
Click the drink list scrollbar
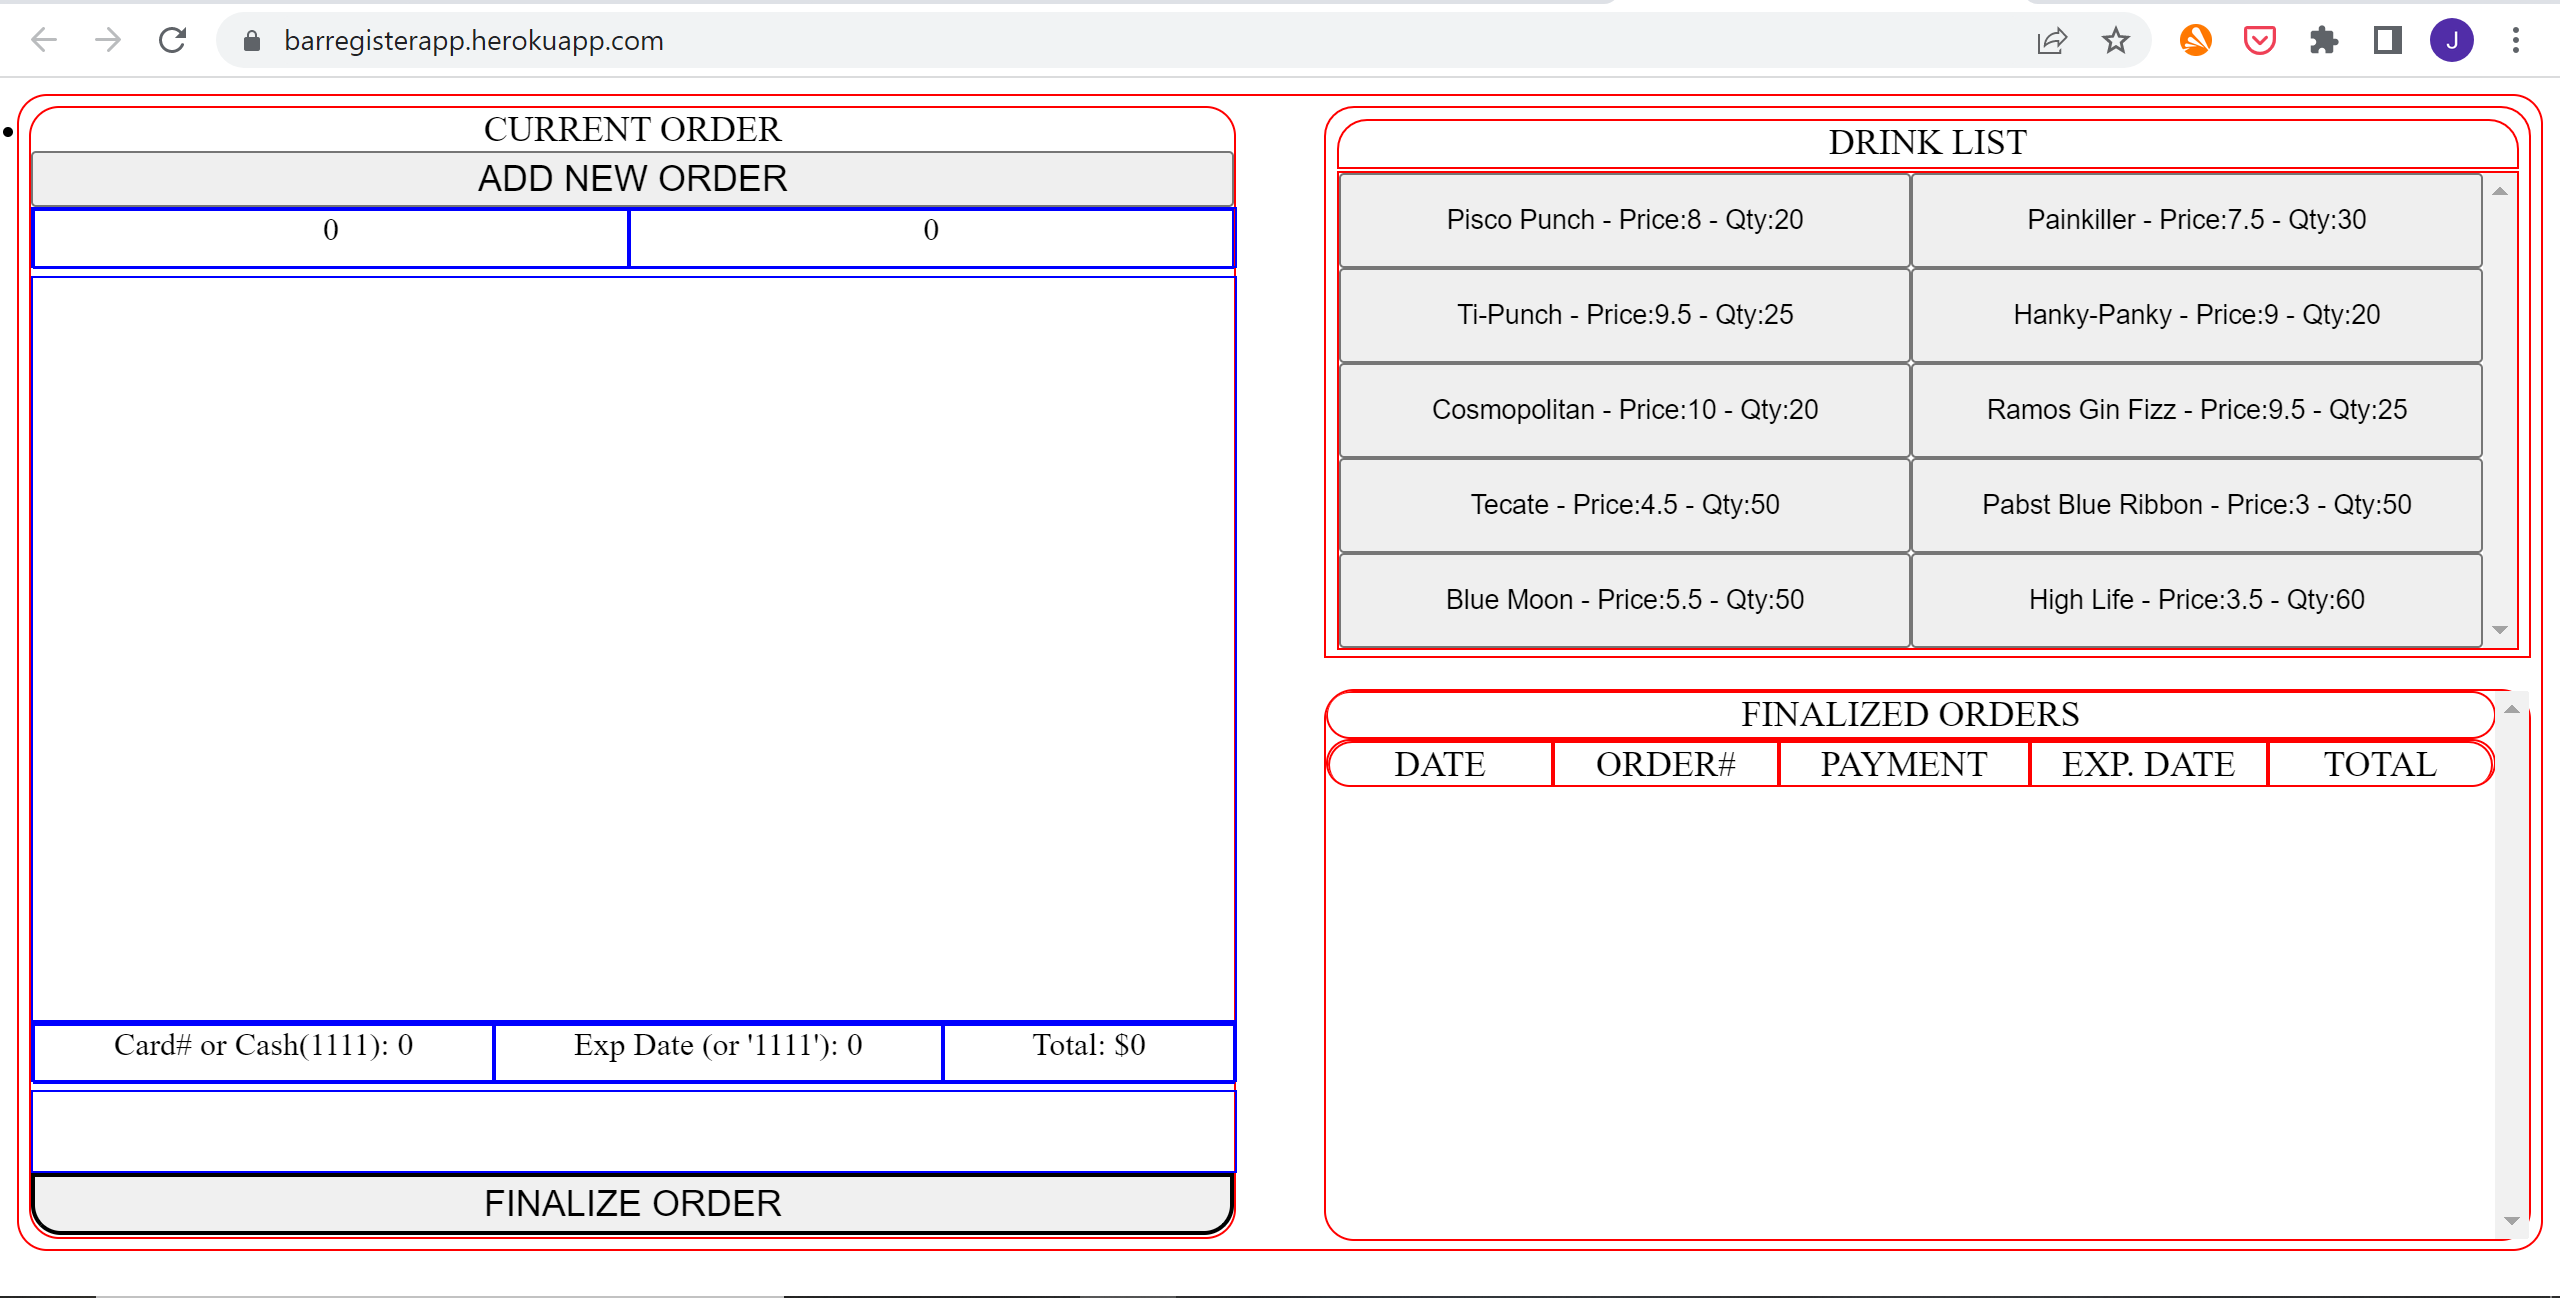[2496, 410]
